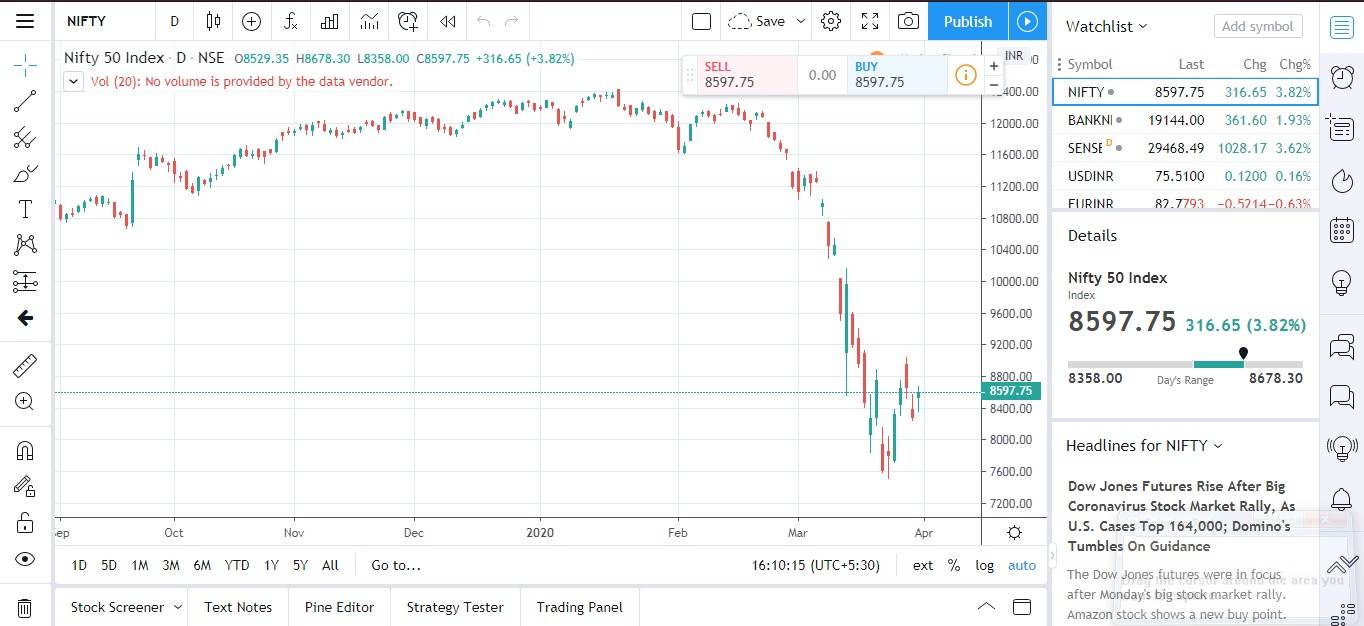Open the Text Notes tab
Viewport: 1364px width, 626px height.
pyautogui.click(x=238, y=607)
